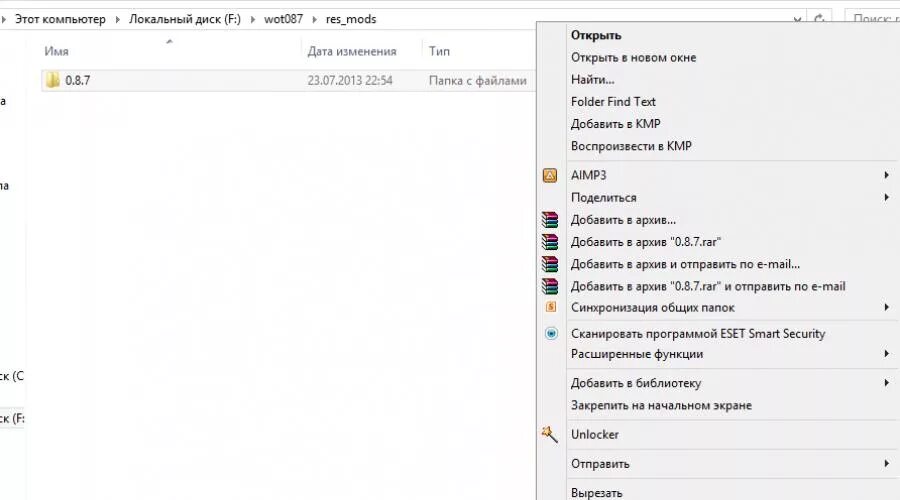Select 'Сканировать программой ESET Smart Security'

(x=697, y=334)
